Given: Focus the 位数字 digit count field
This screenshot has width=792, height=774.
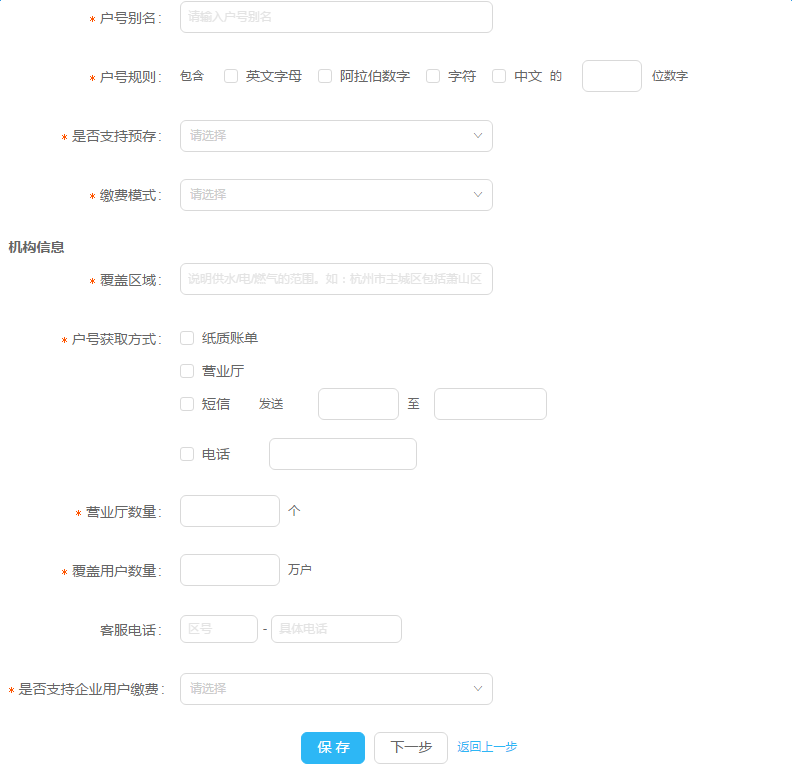Looking at the screenshot, I should click(x=612, y=76).
